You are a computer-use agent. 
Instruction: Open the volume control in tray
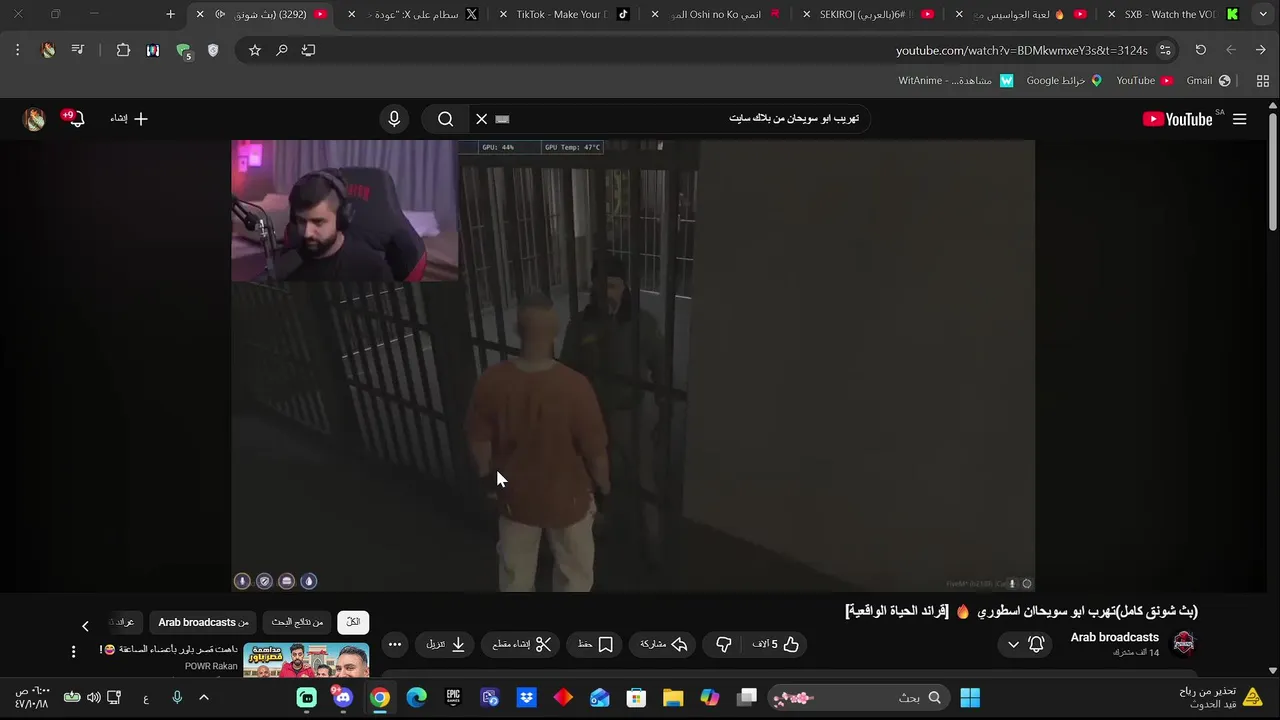[93, 698]
